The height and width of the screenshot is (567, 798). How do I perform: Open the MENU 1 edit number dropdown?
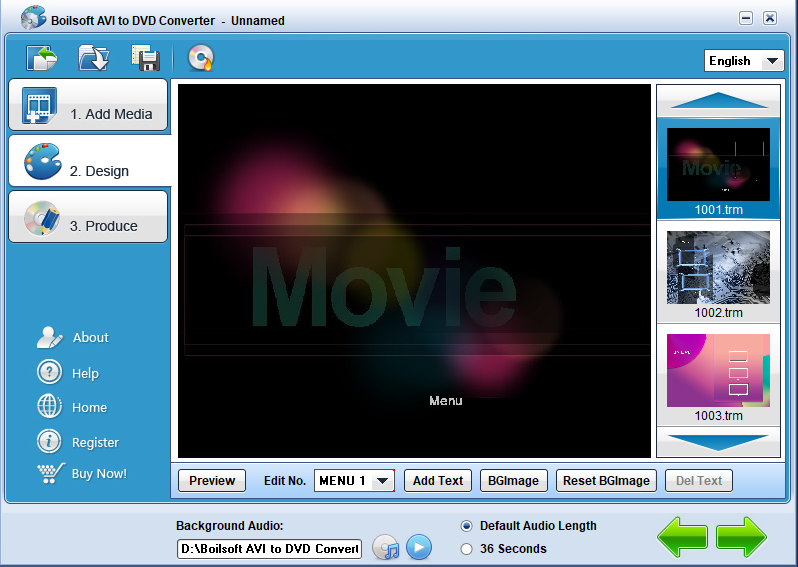tap(354, 481)
